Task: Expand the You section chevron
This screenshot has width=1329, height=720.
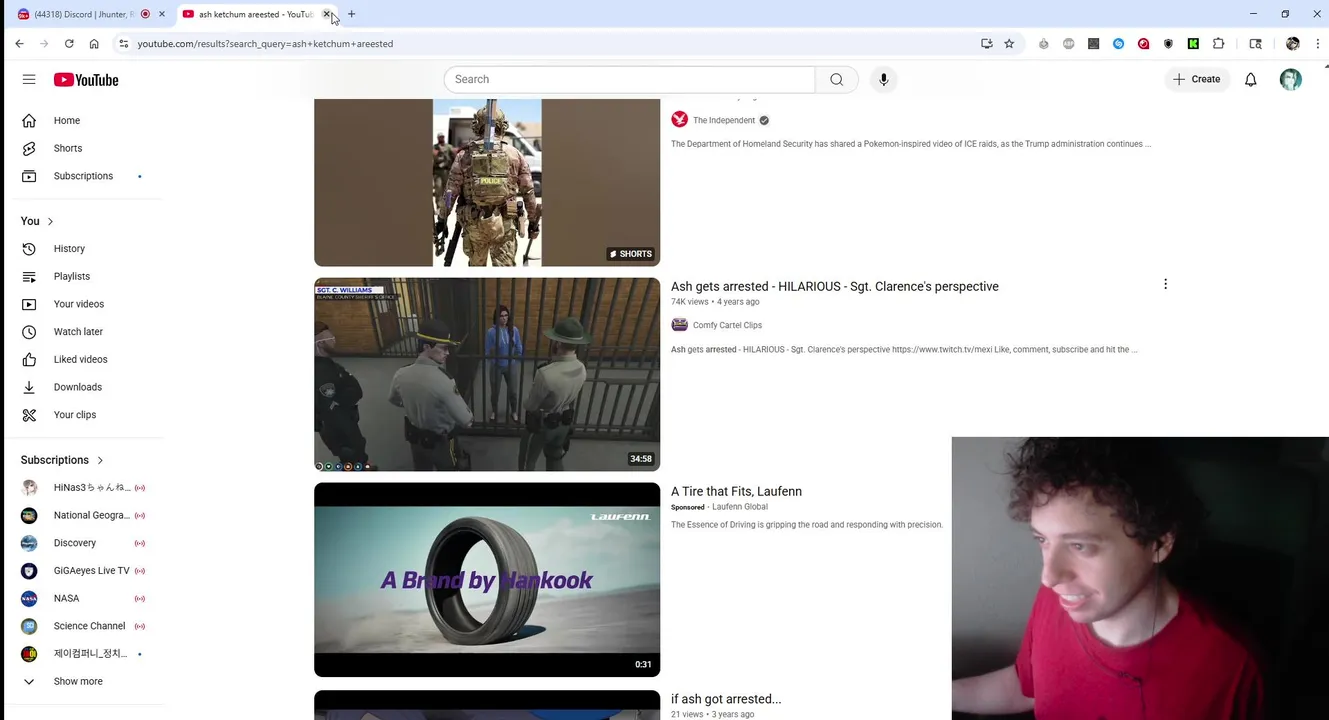Action: click(x=50, y=221)
